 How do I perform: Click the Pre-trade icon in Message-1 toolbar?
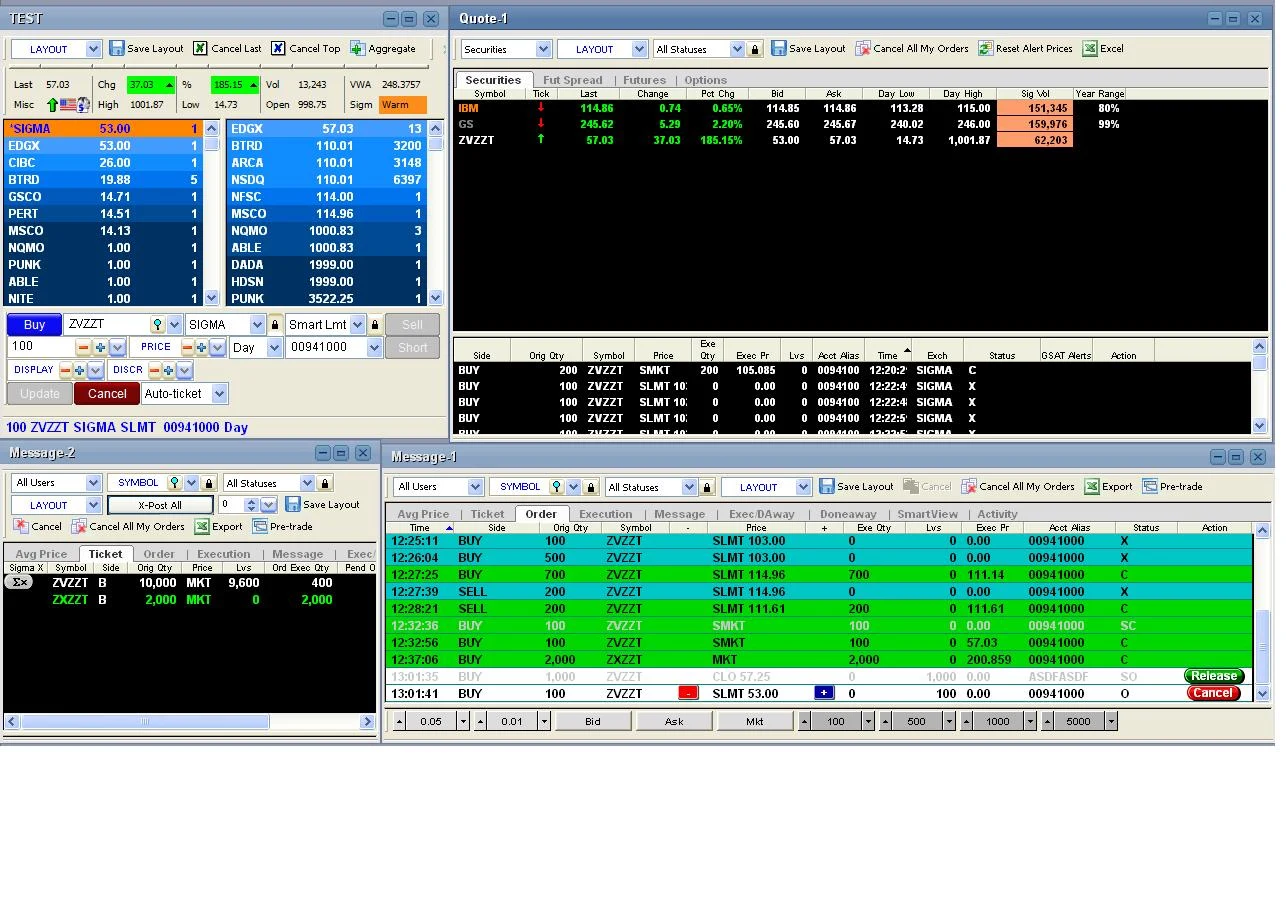(x=1150, y=487)
